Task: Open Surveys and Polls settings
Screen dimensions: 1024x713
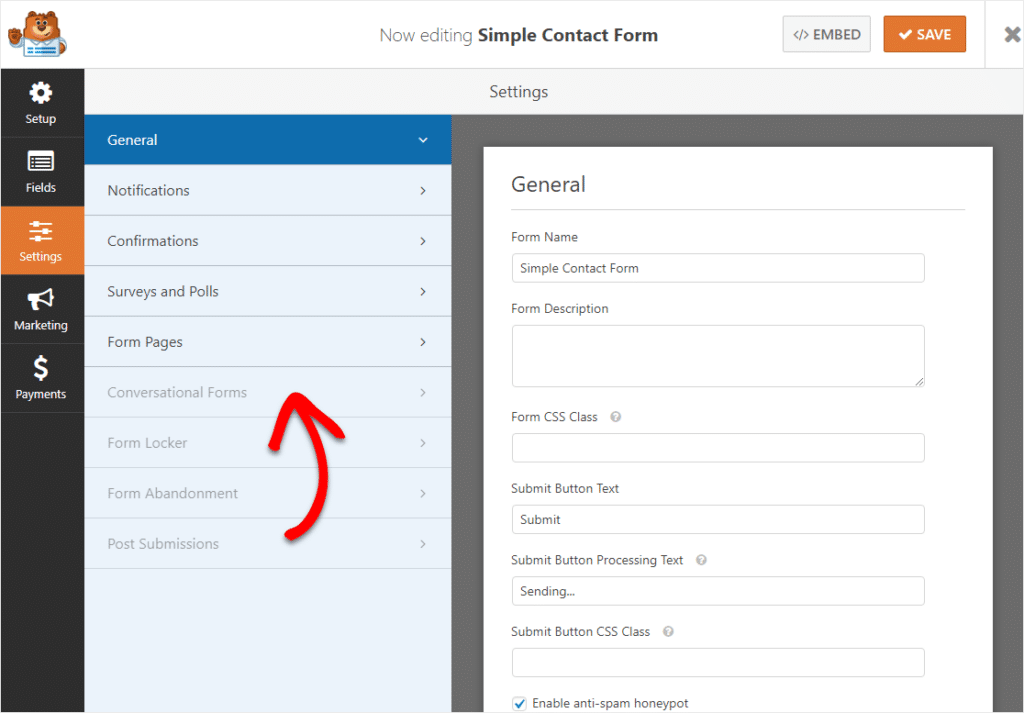Action: point(267,291)
